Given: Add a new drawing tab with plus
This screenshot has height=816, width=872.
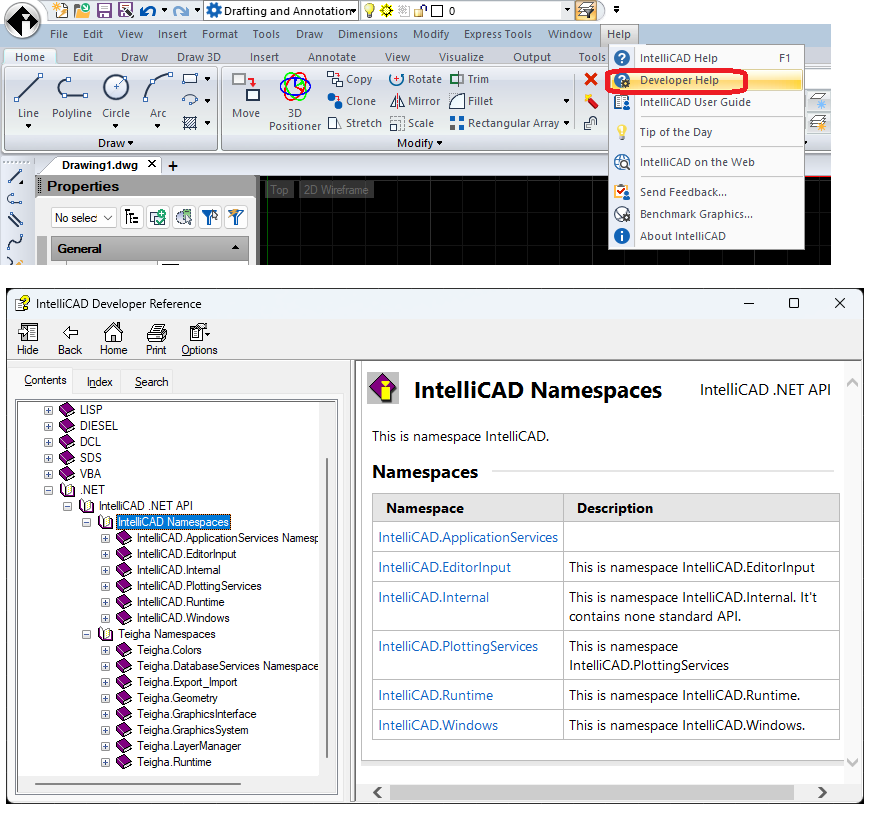Looking at the screenshot, I should click(173, 166).
